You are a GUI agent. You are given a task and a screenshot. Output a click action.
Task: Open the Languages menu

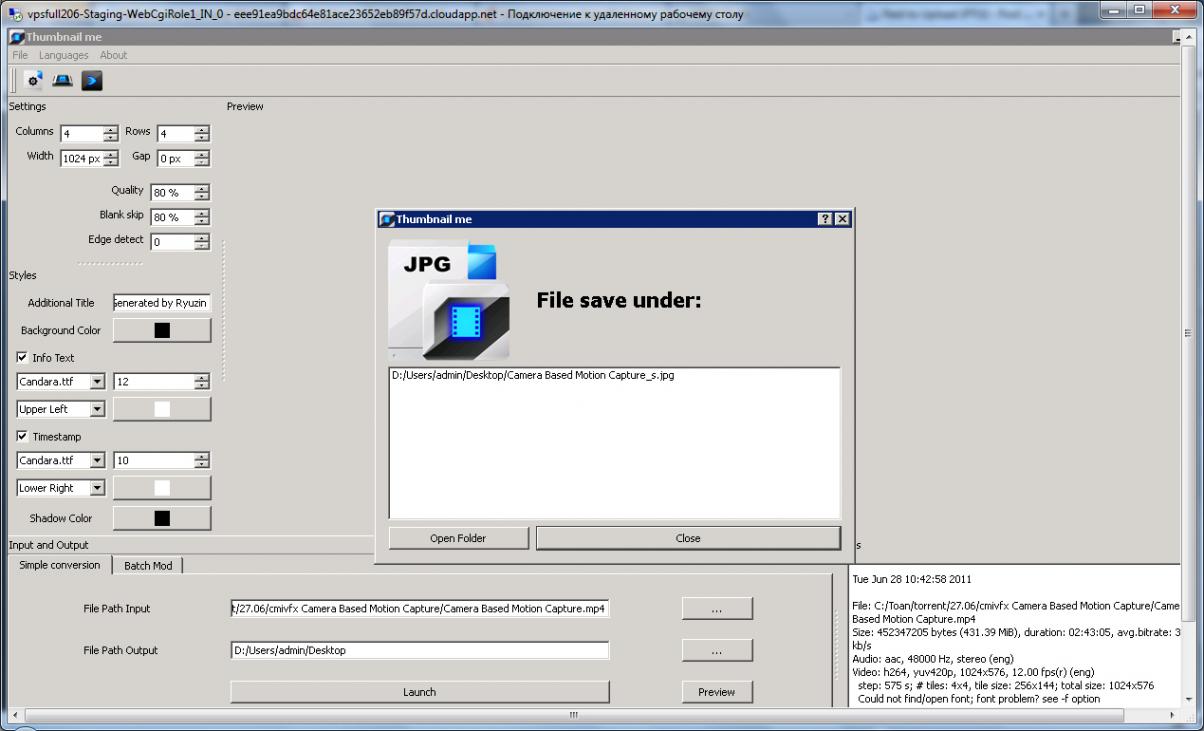click(x=64, y=55)
